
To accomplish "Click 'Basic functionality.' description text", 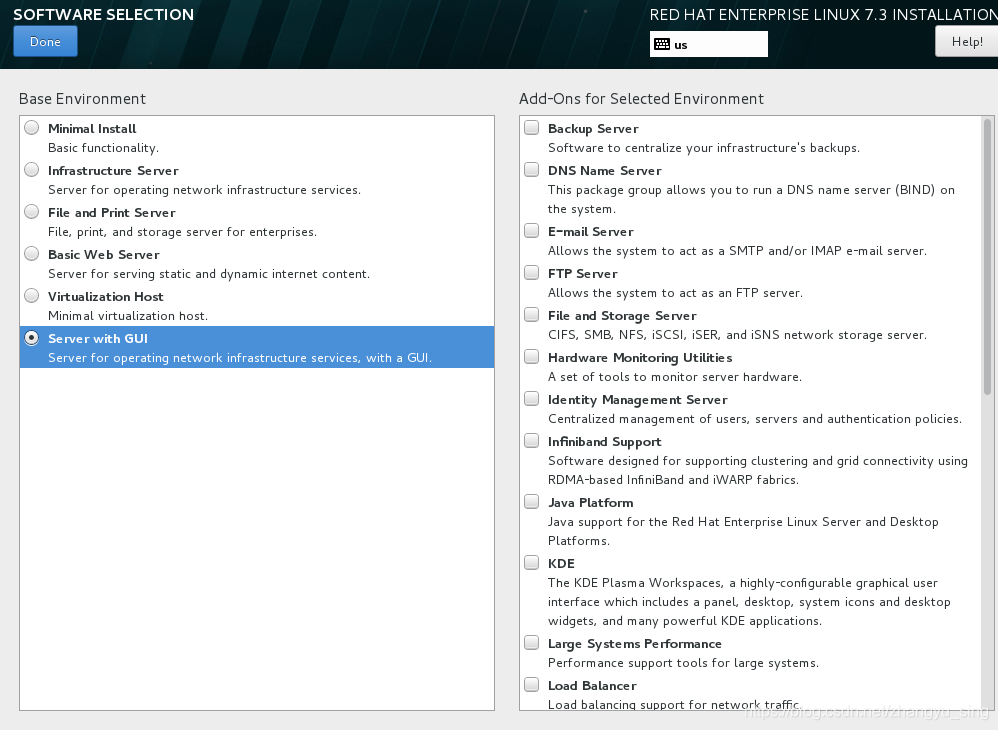I will [x=104, y=148].
